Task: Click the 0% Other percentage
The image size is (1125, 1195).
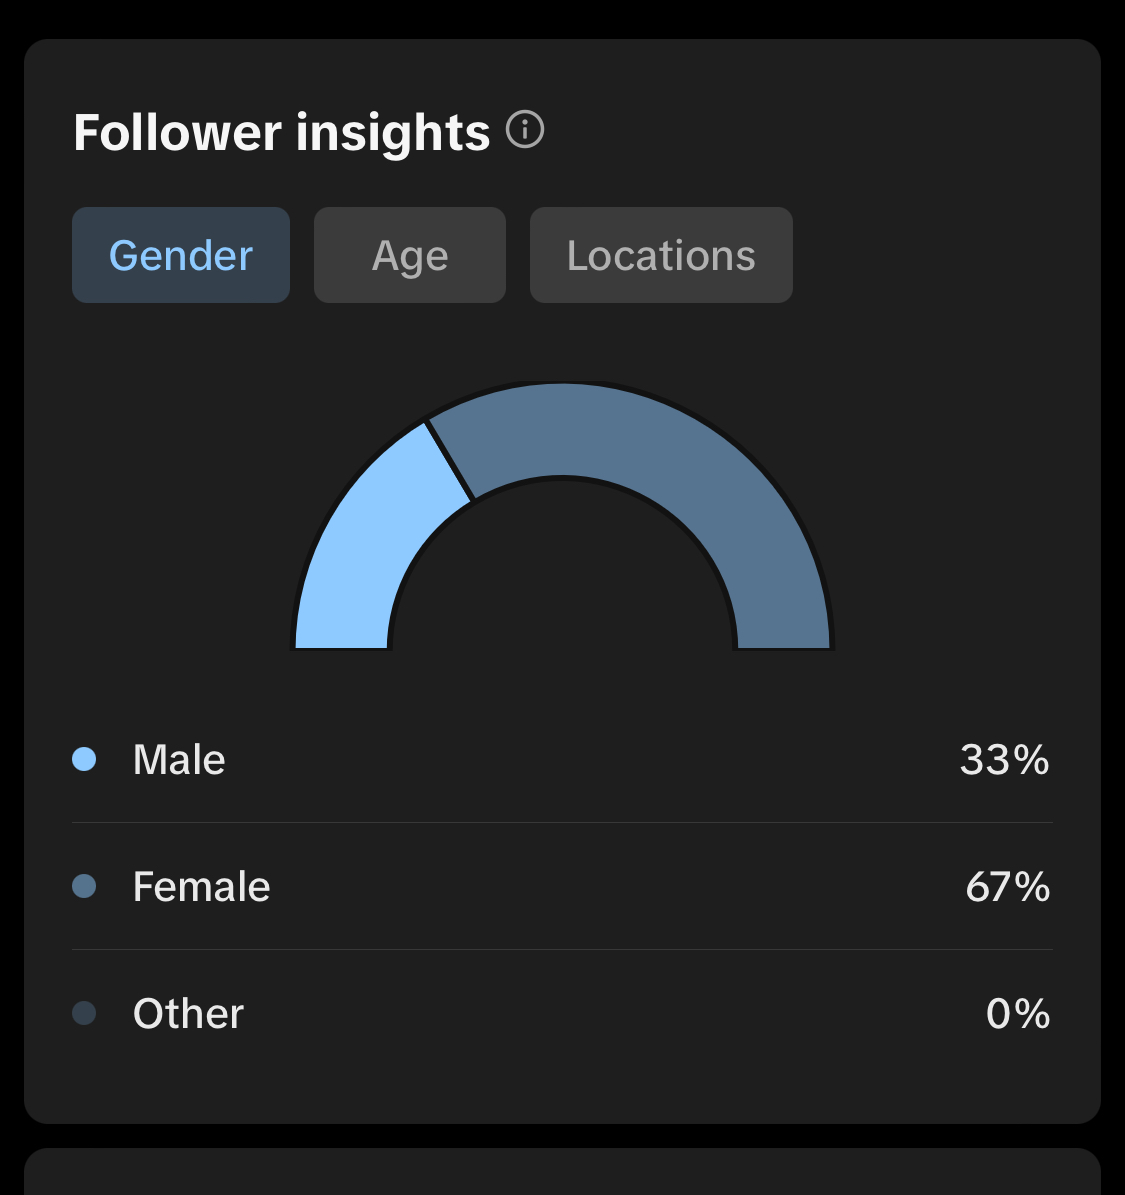Action: click(1018, 1014)
